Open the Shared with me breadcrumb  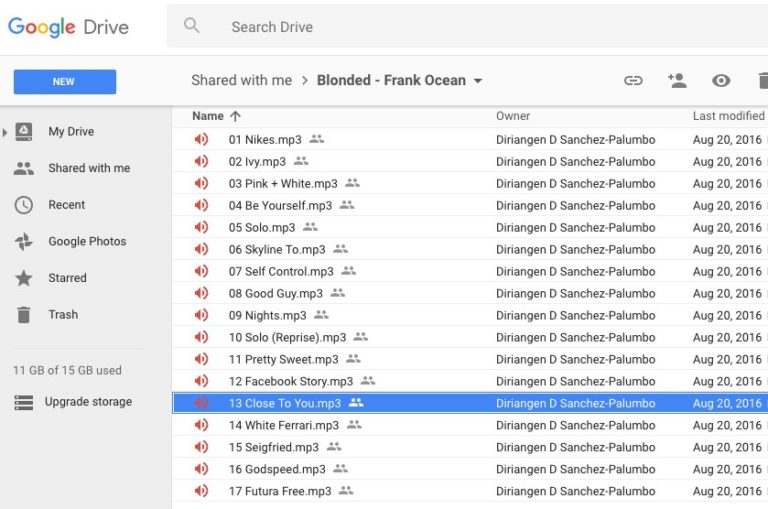[x=241, y=80]
